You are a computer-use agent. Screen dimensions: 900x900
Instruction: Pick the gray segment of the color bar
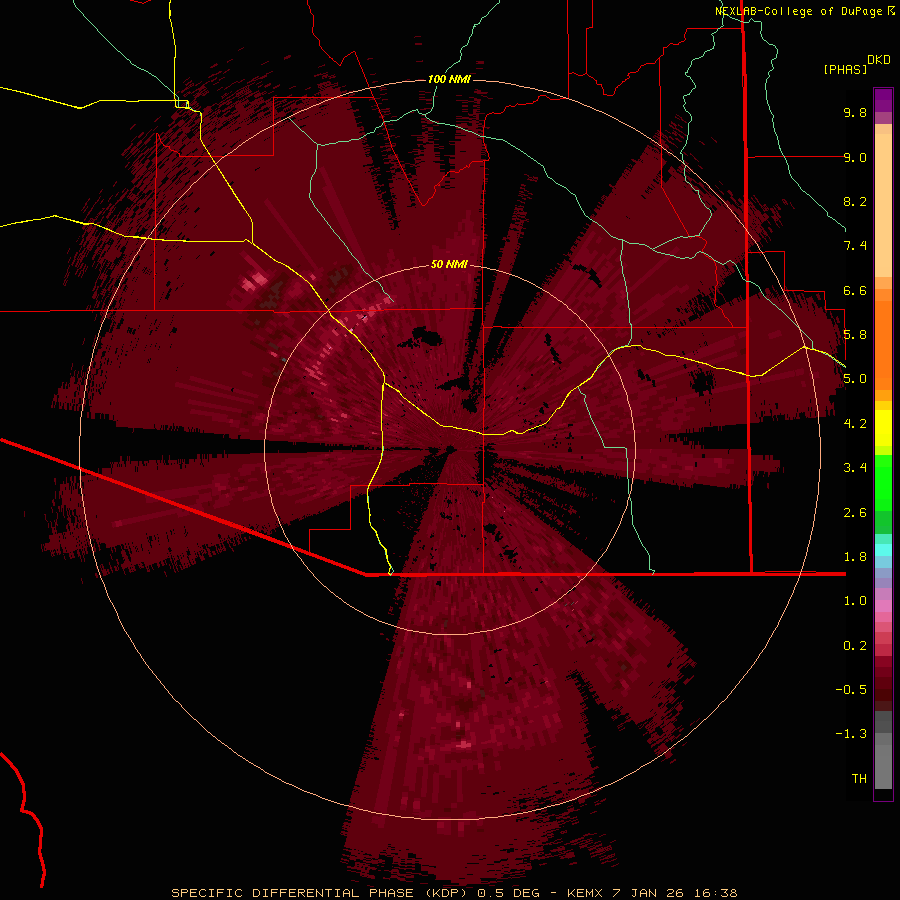click(x=883, y=750)
